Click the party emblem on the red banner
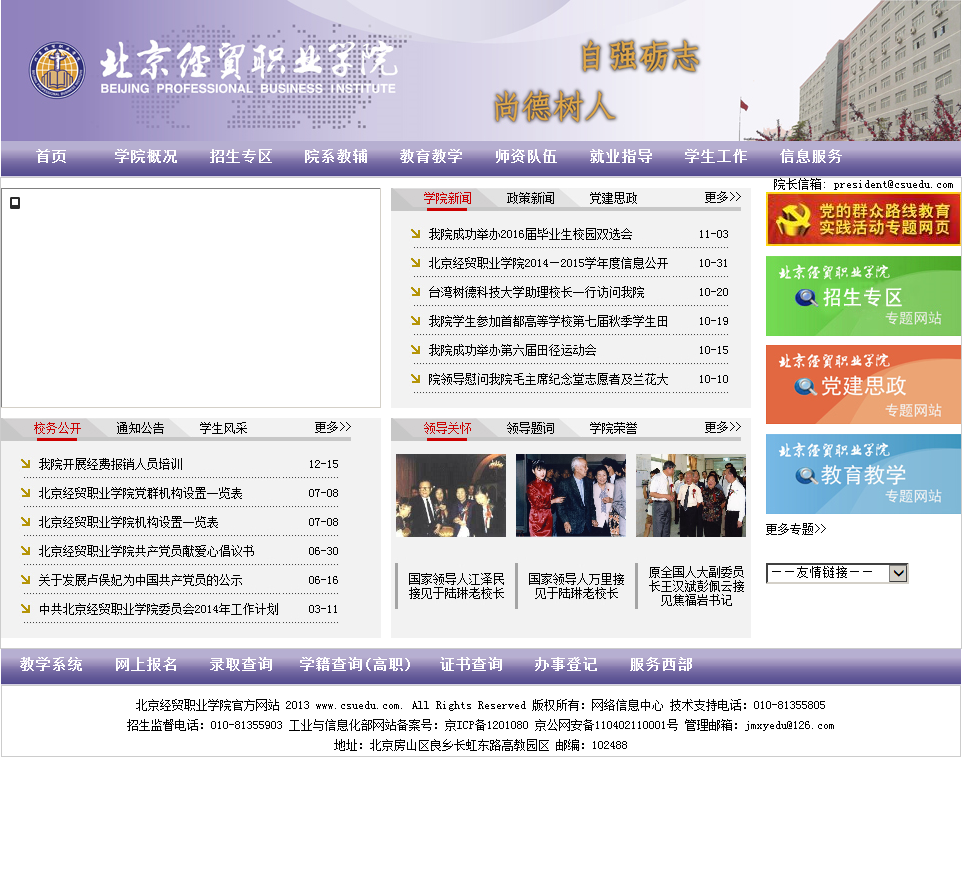 [793, 219]
